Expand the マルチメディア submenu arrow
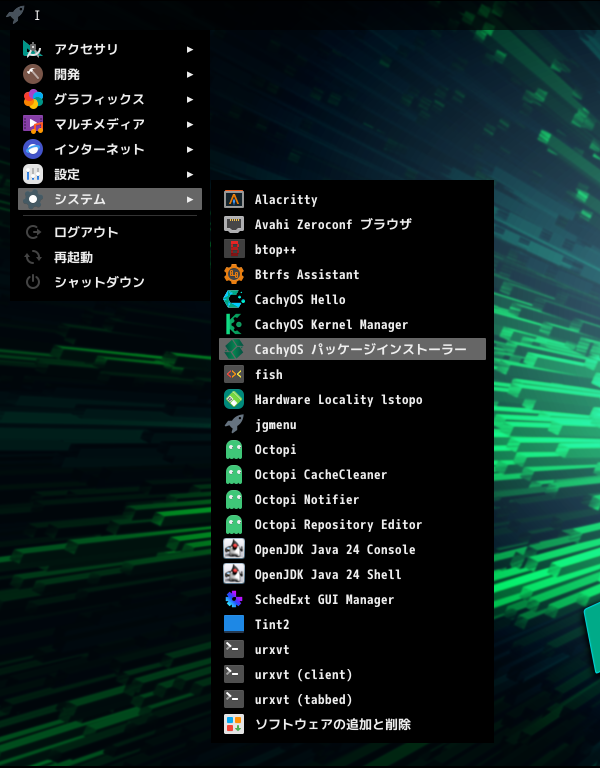The width and height of the screenshot is (600, 768). pyautogui.click(x=190, y=124)
